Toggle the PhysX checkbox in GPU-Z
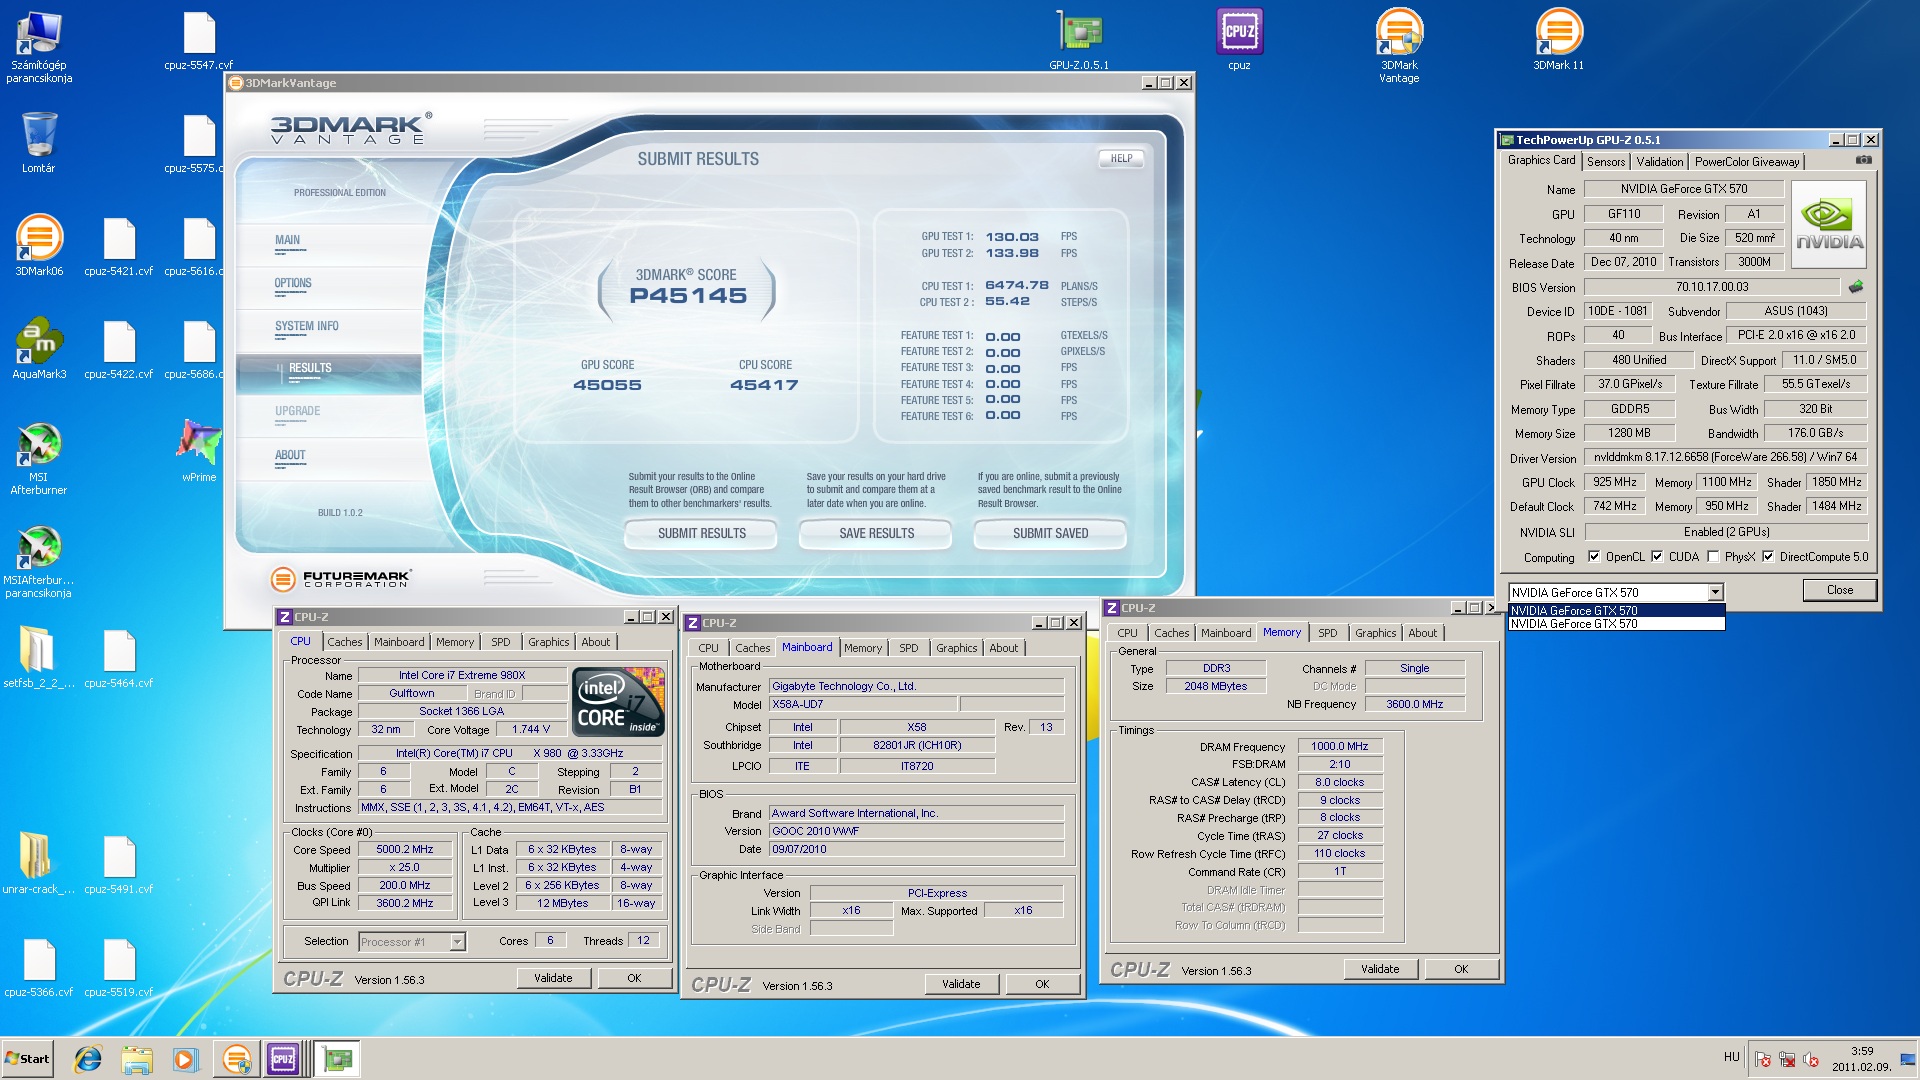 tap(1713, 557)
